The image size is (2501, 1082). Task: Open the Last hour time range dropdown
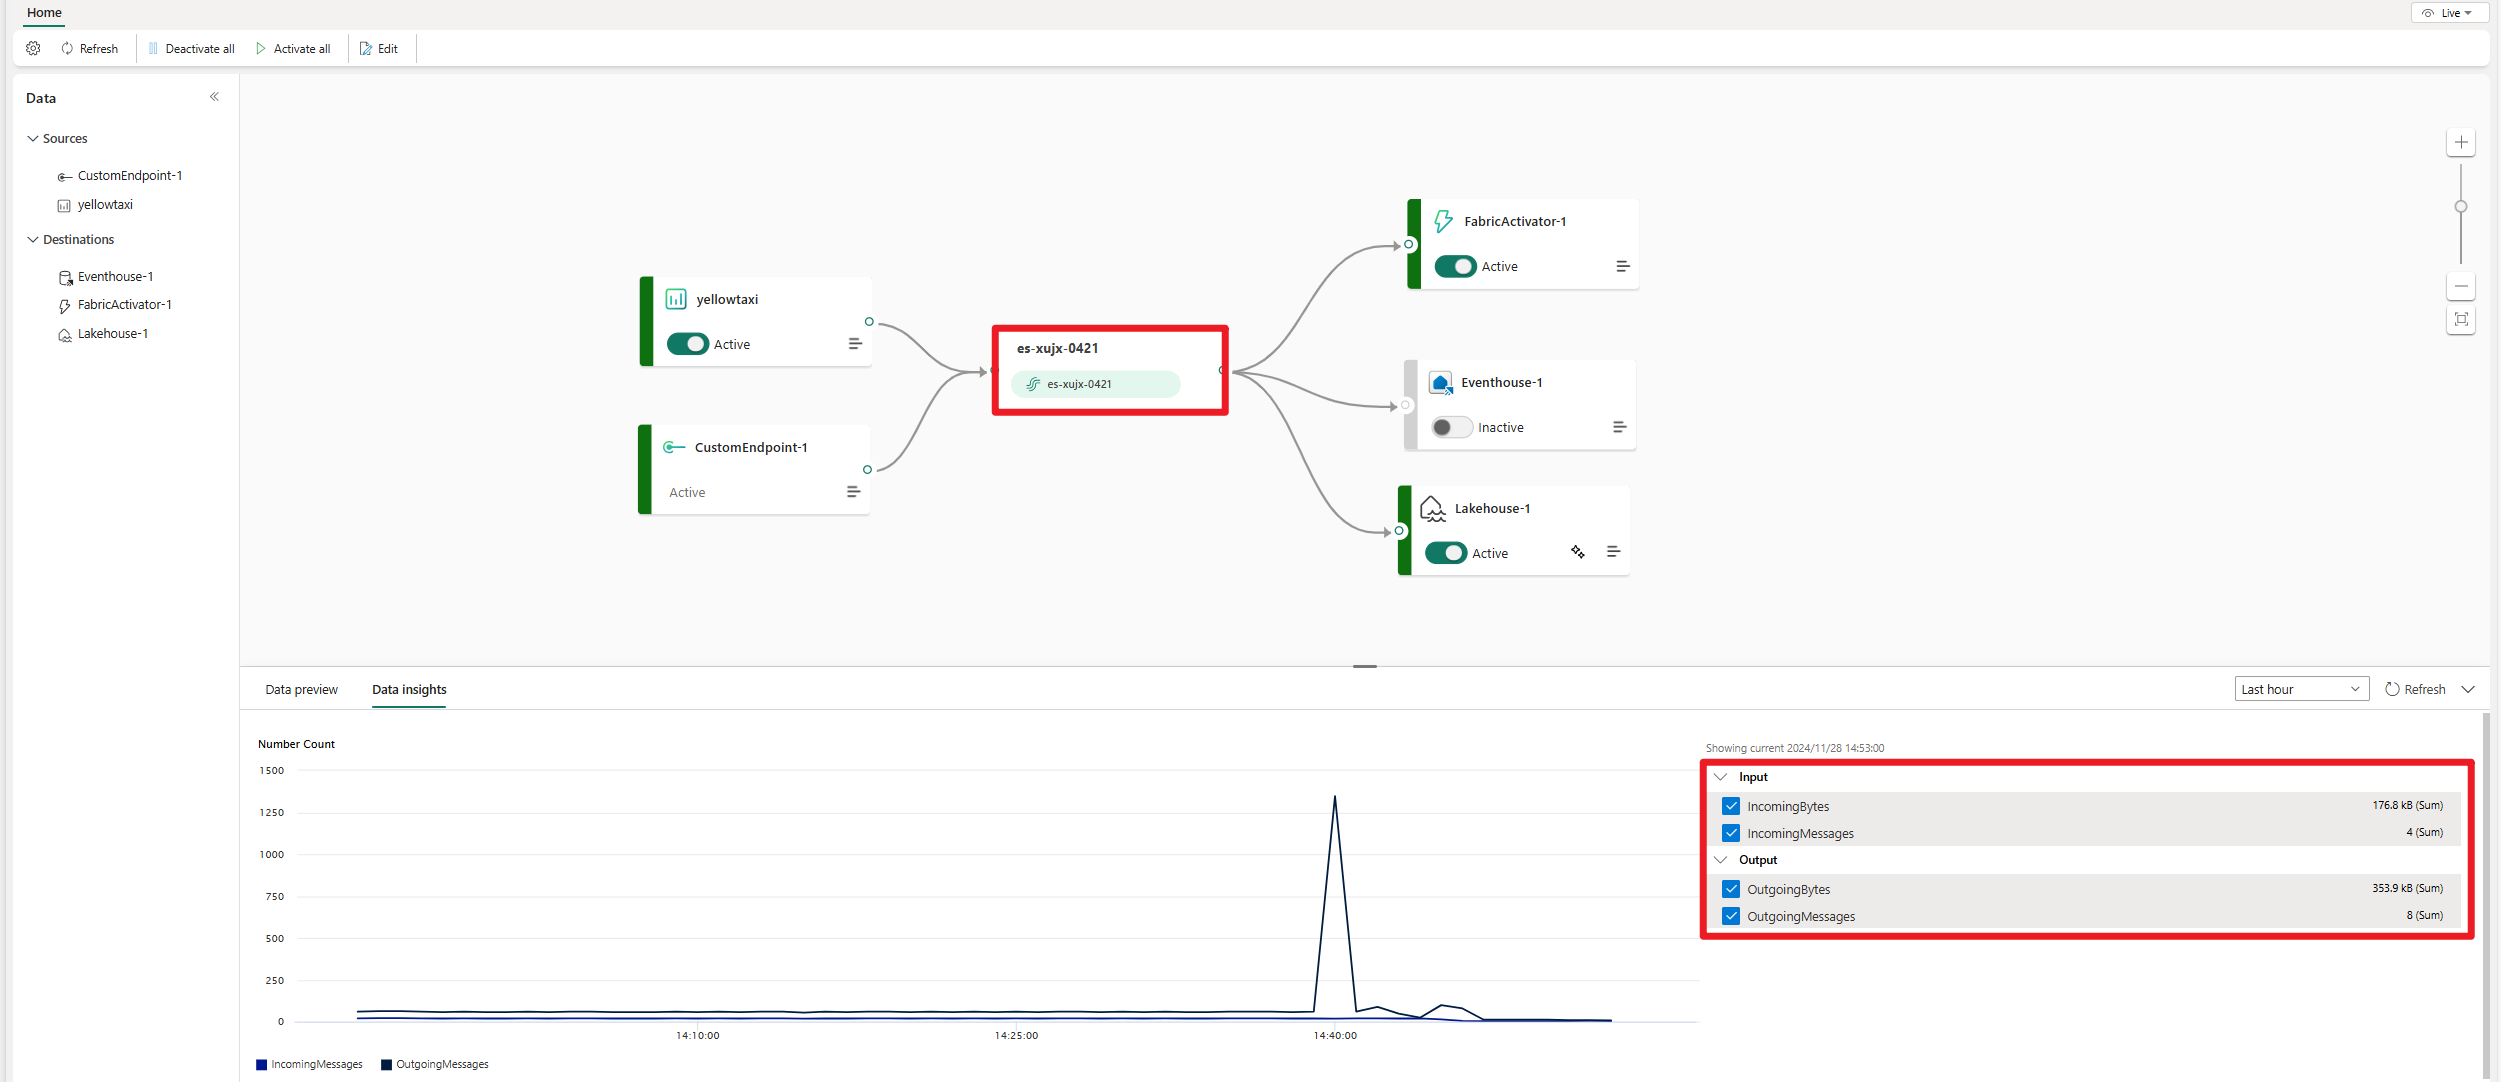point(2300,689)
